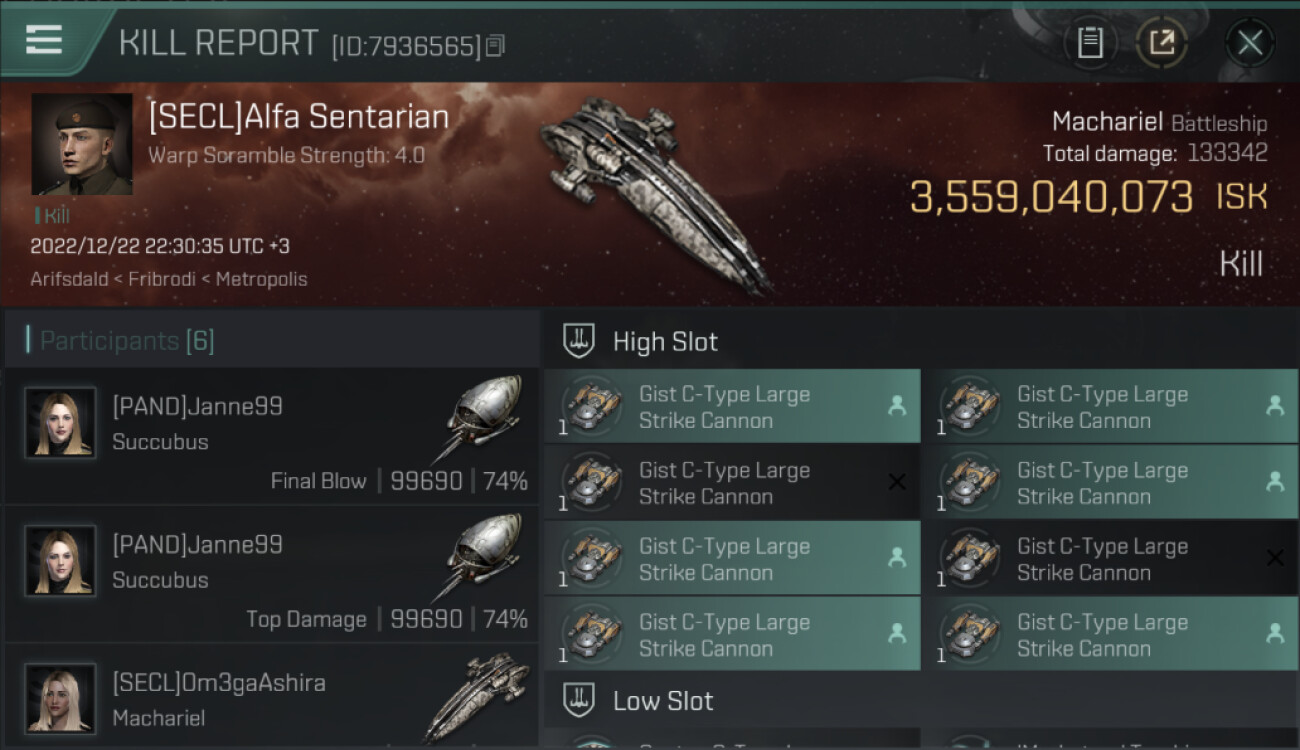1300x750 pixels.
Task: Click the Succubus icon on the Top Damage row
Action: (484, 559)
